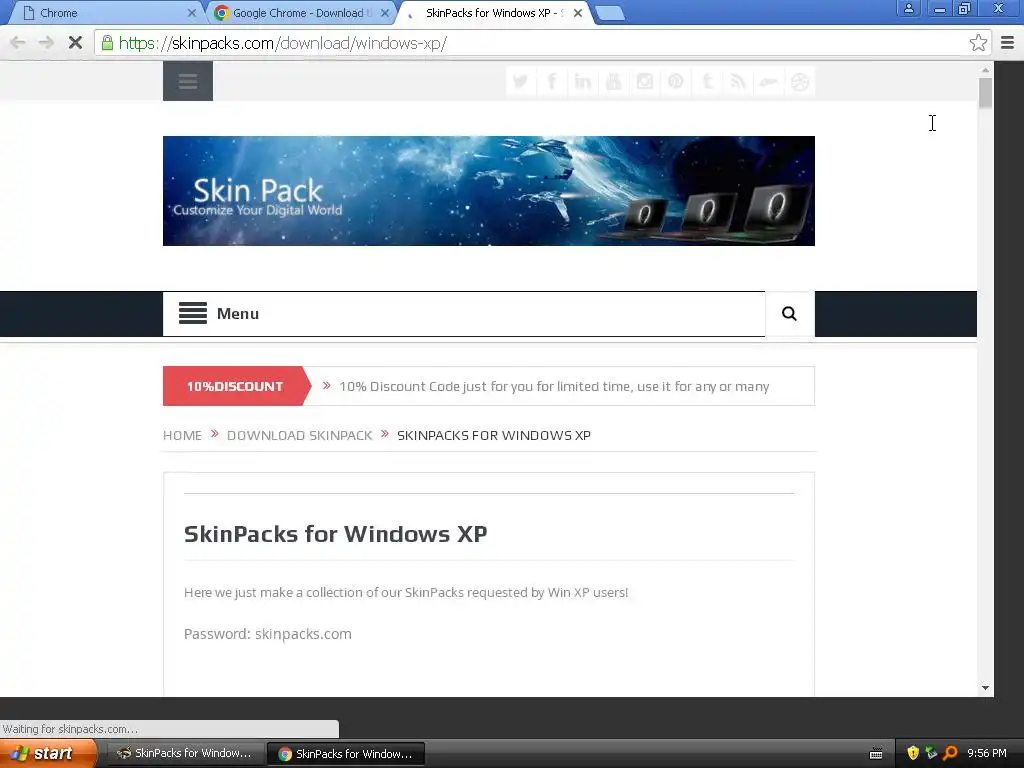
Task: Open the Twitter social icon
Action: click(x=520, y=82)
